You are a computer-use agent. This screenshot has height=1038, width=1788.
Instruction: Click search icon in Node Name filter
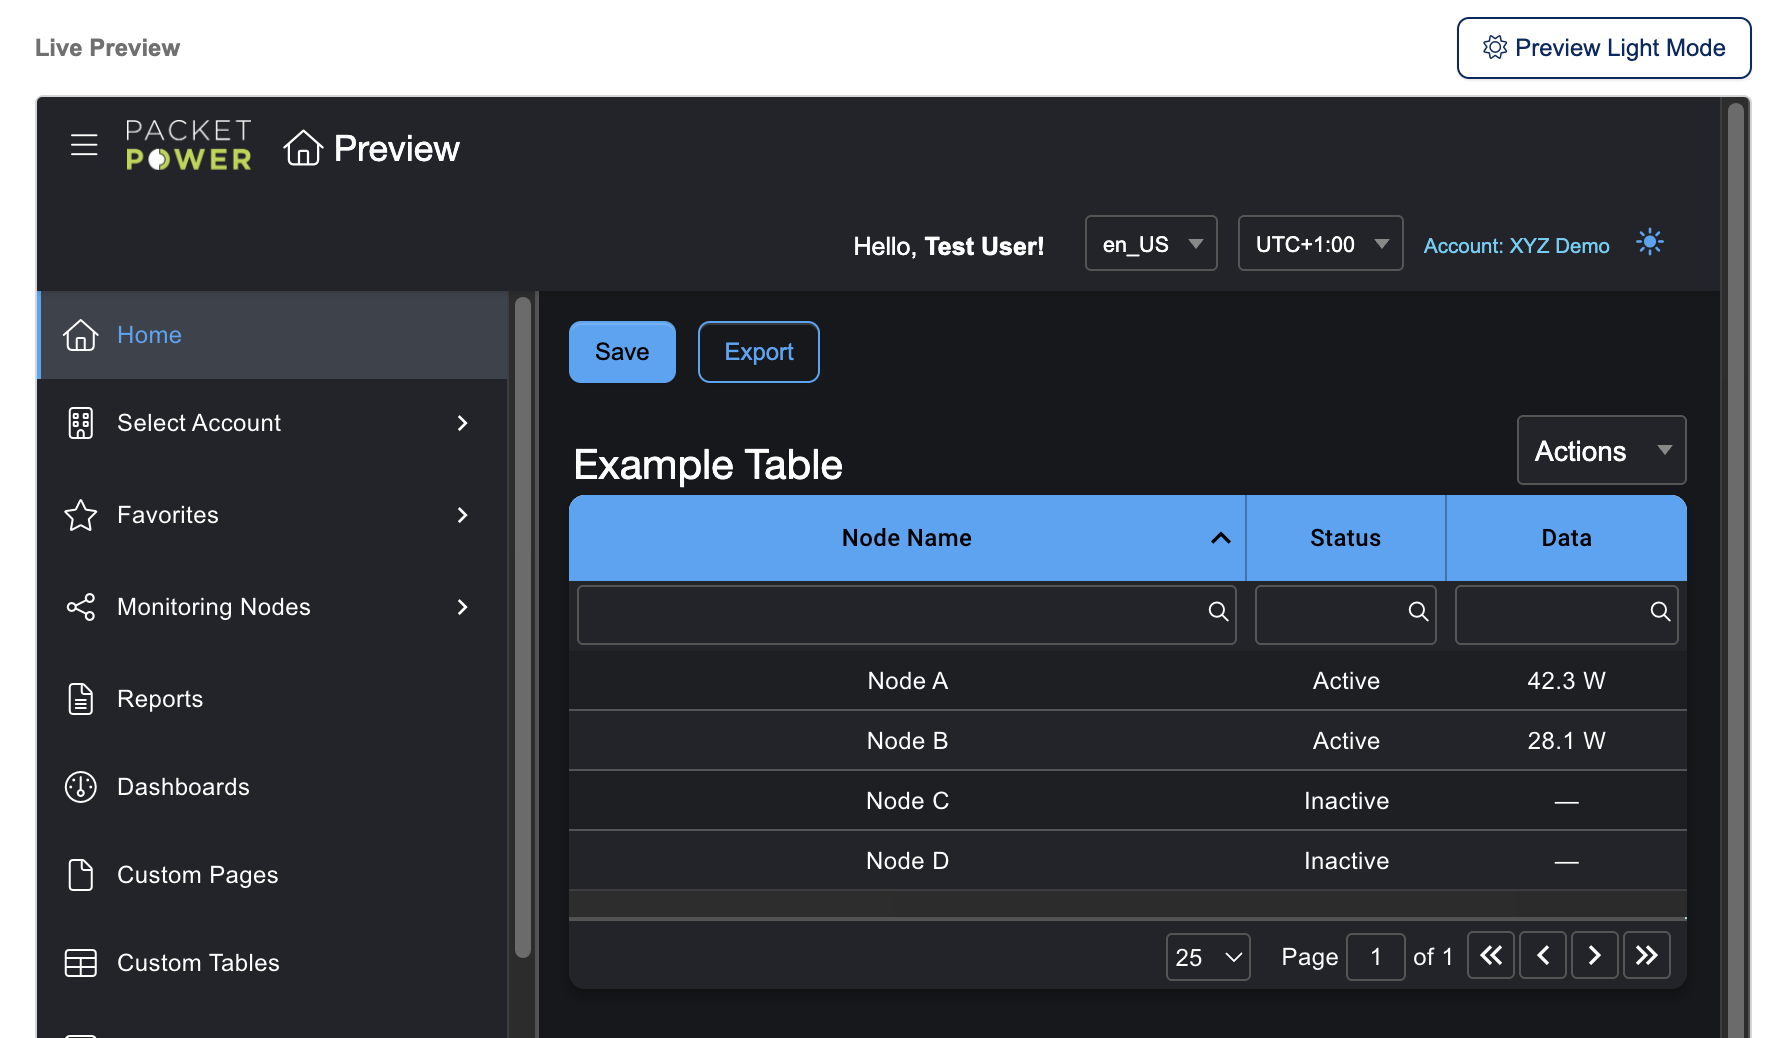[1218, 611]
